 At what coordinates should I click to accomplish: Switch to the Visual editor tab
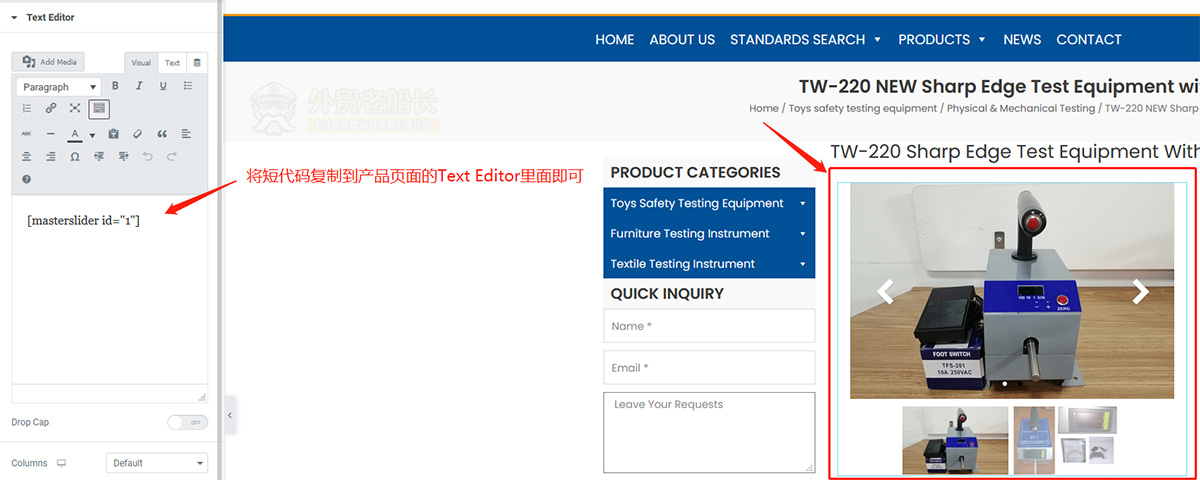(141, 63)
